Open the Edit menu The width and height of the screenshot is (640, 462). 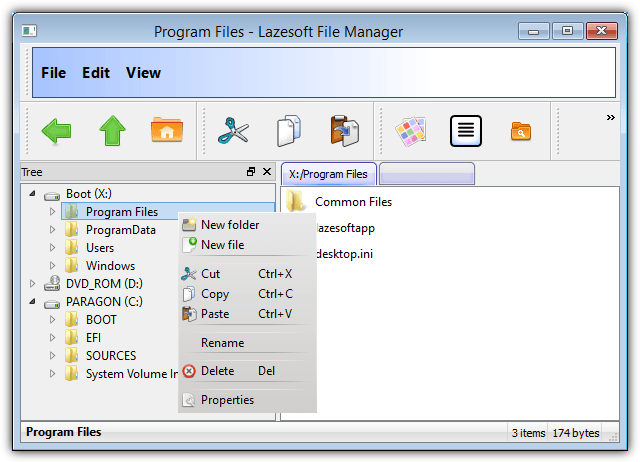[x=96, y=73]
